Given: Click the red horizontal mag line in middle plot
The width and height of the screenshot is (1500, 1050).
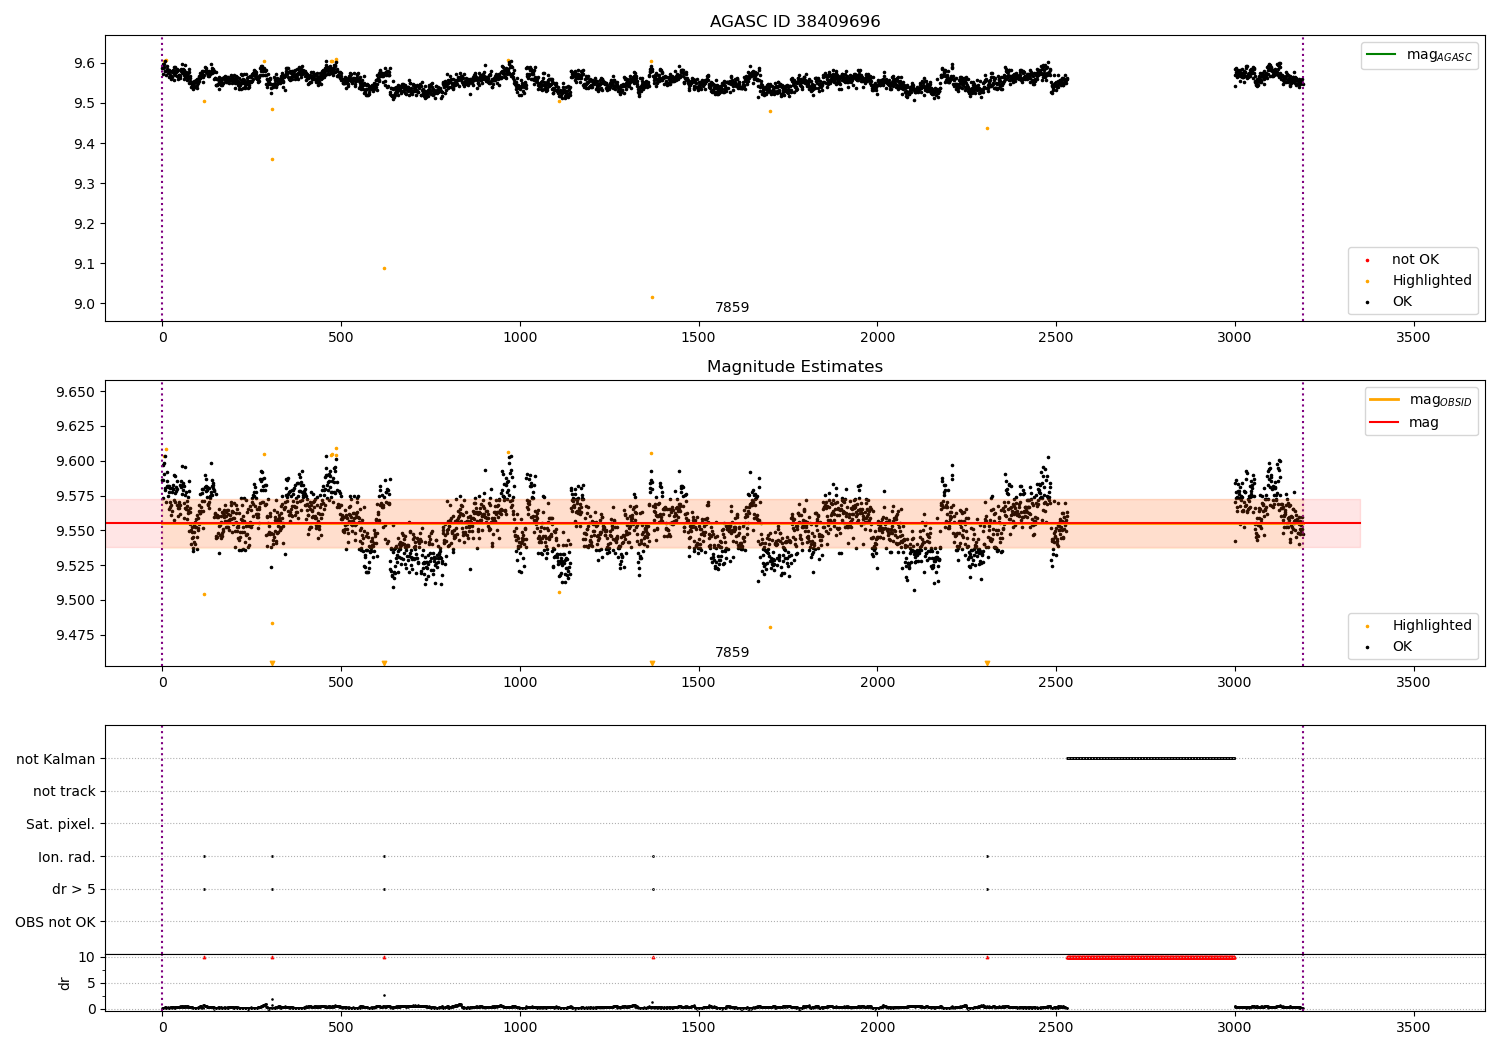Looking at the screenshot, I should (x=733, y=523).
